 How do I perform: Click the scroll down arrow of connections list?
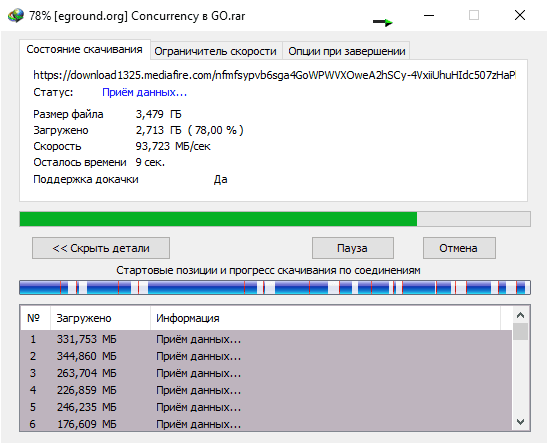coord(520,422)
